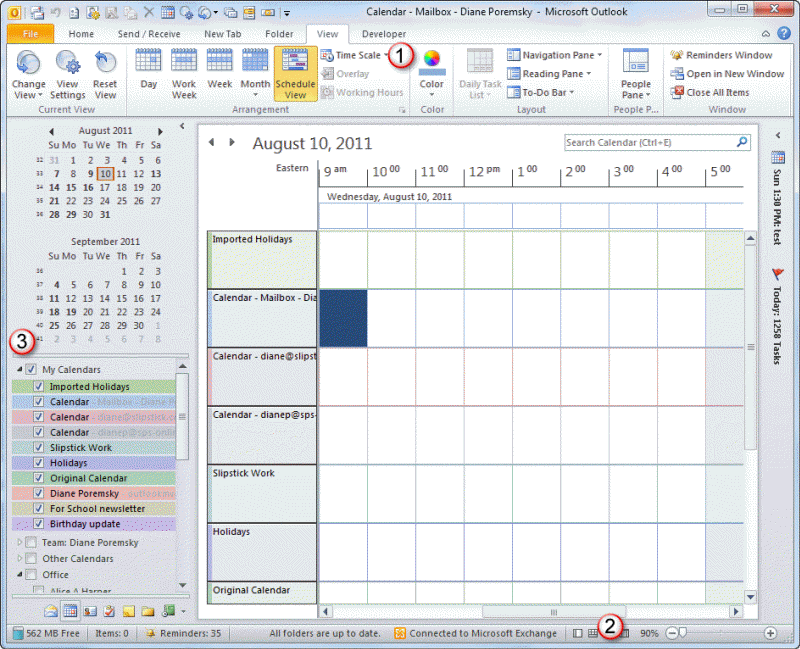
Task: Toggle the My Calendars group checkbox
Action: pos(31,369)
